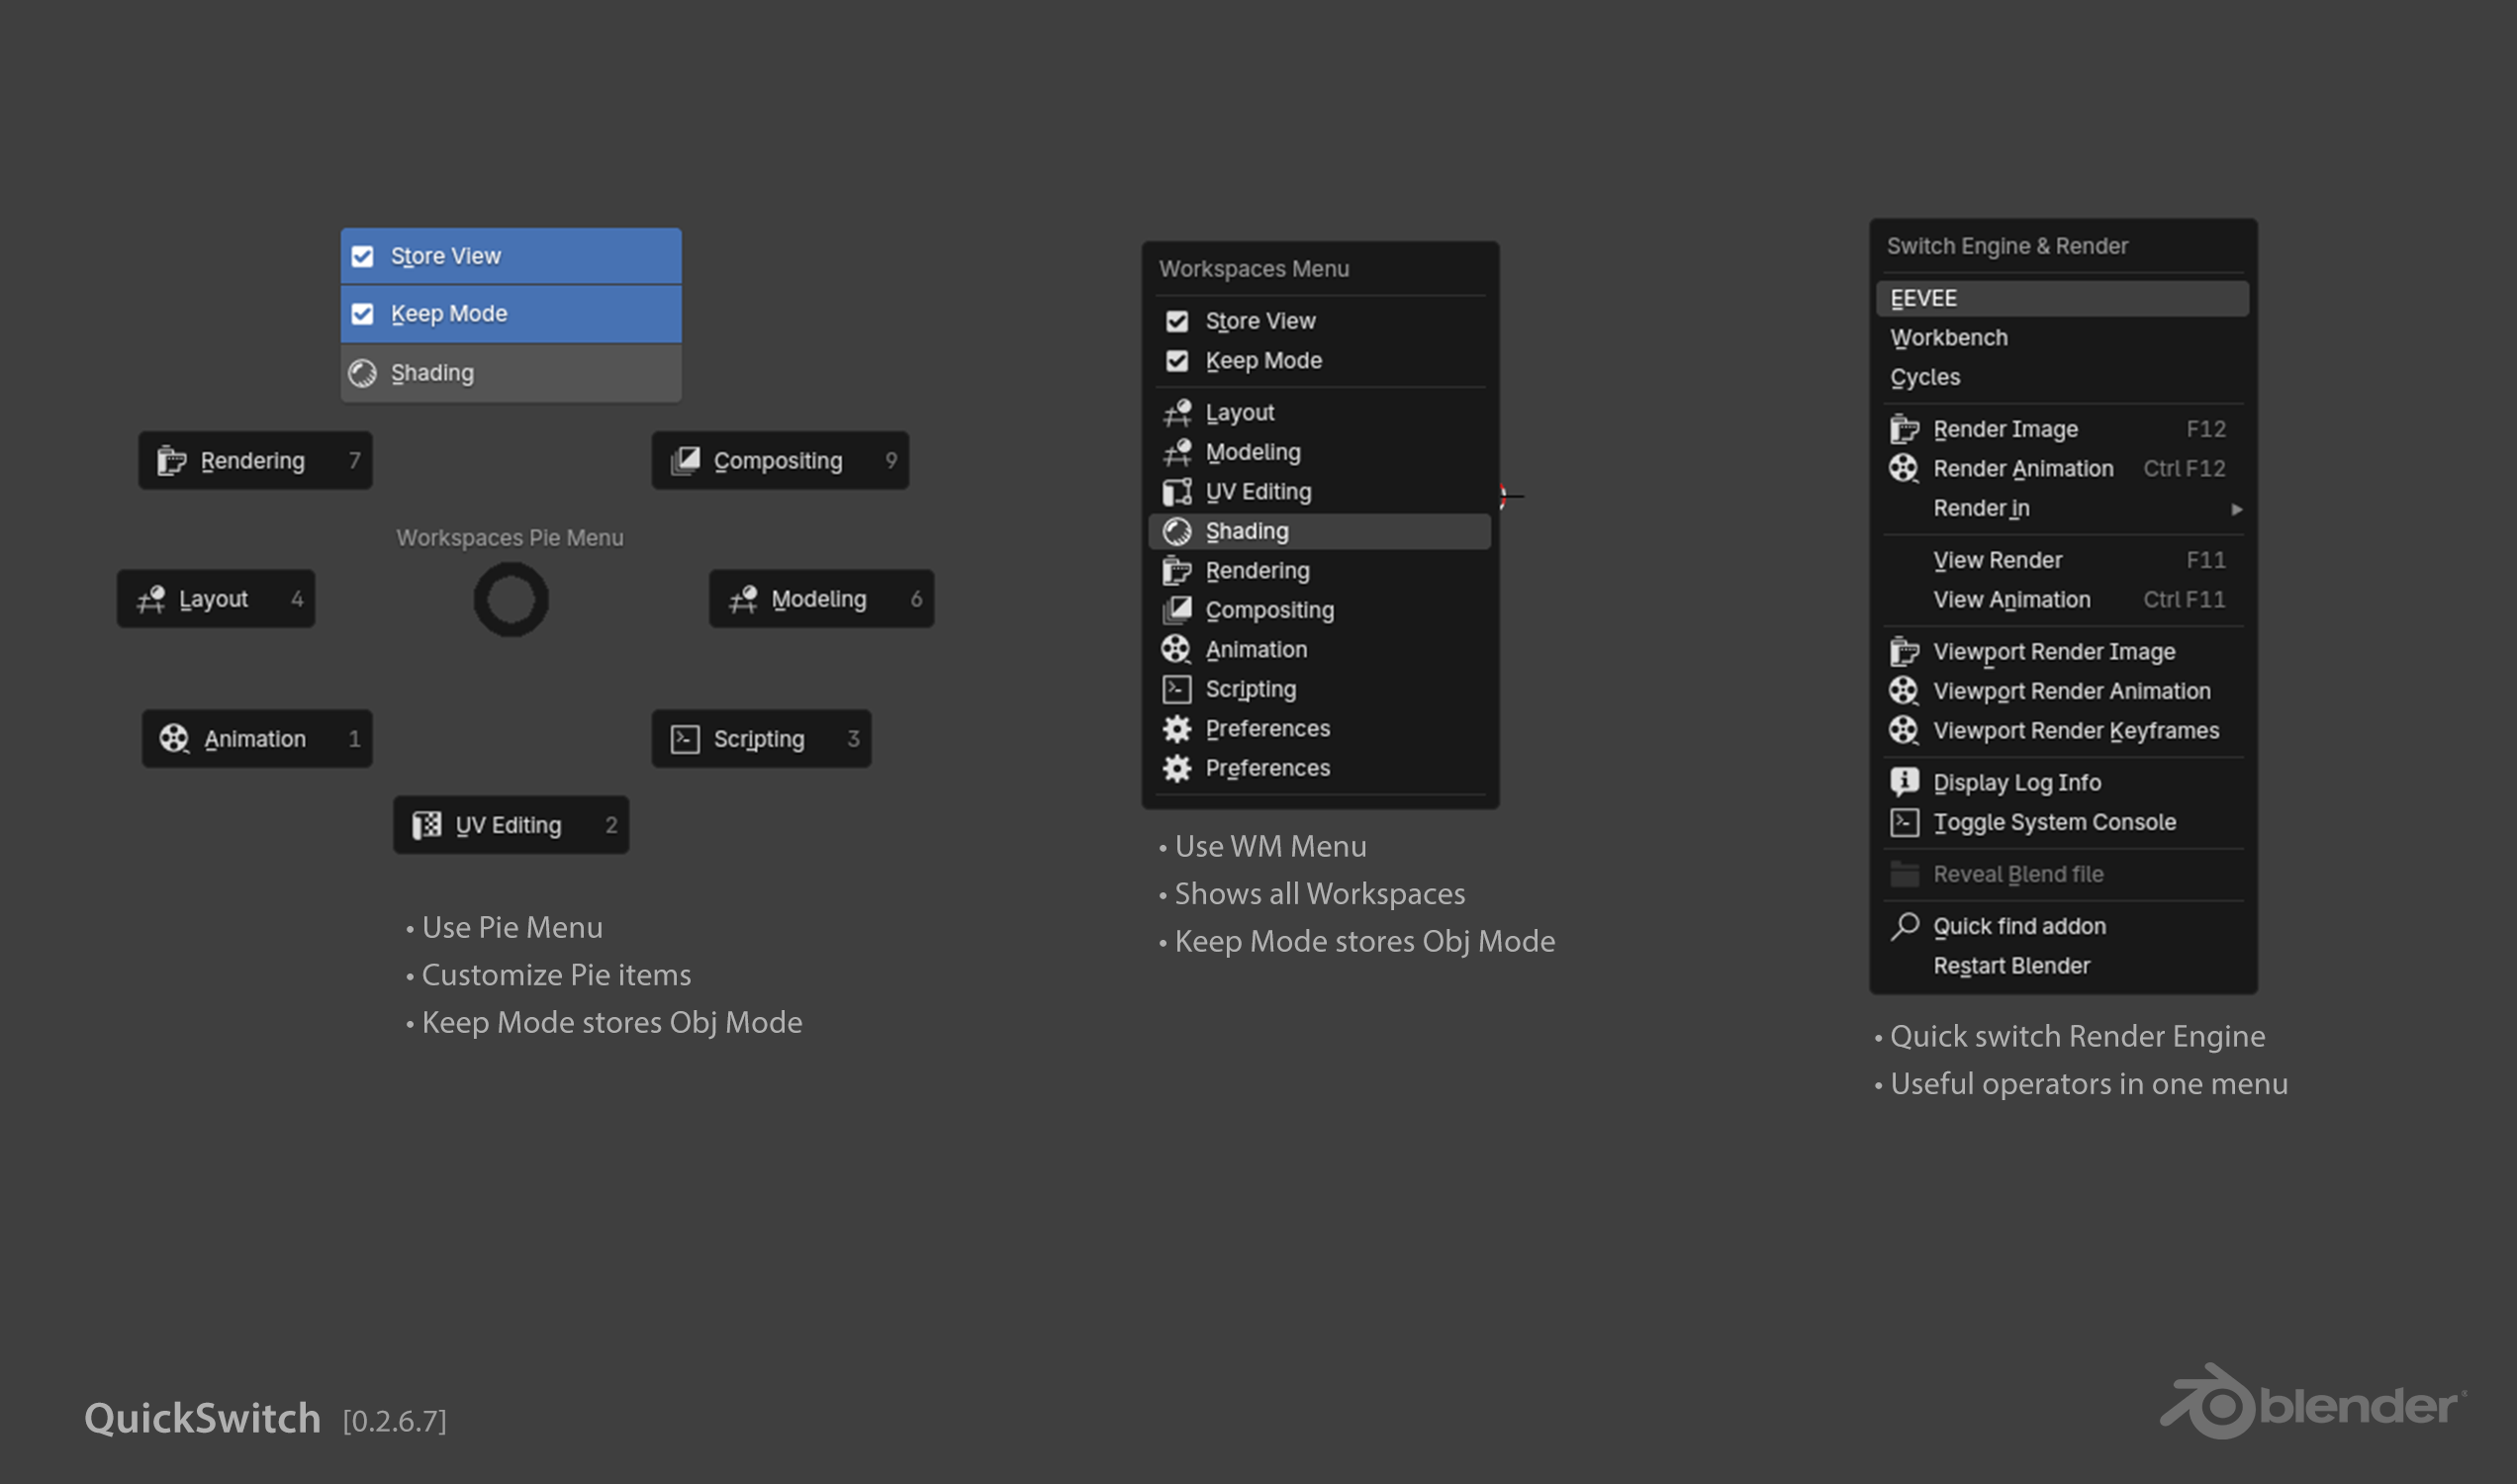Click the Shading sphere icon in Workspaces Menu
The image size is (2517, 1484).
click(x=1177, y=531)
